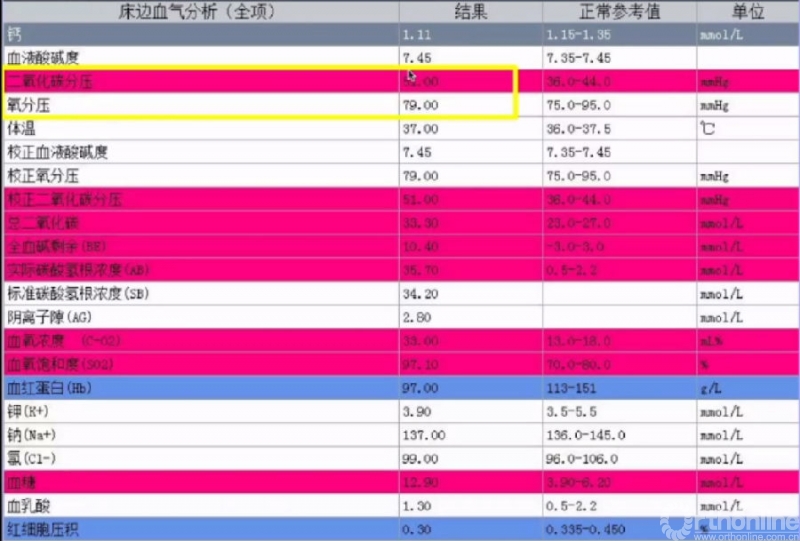Click the 氯(Cl-) reference range 96.0-106.0

tap(586, 458)
